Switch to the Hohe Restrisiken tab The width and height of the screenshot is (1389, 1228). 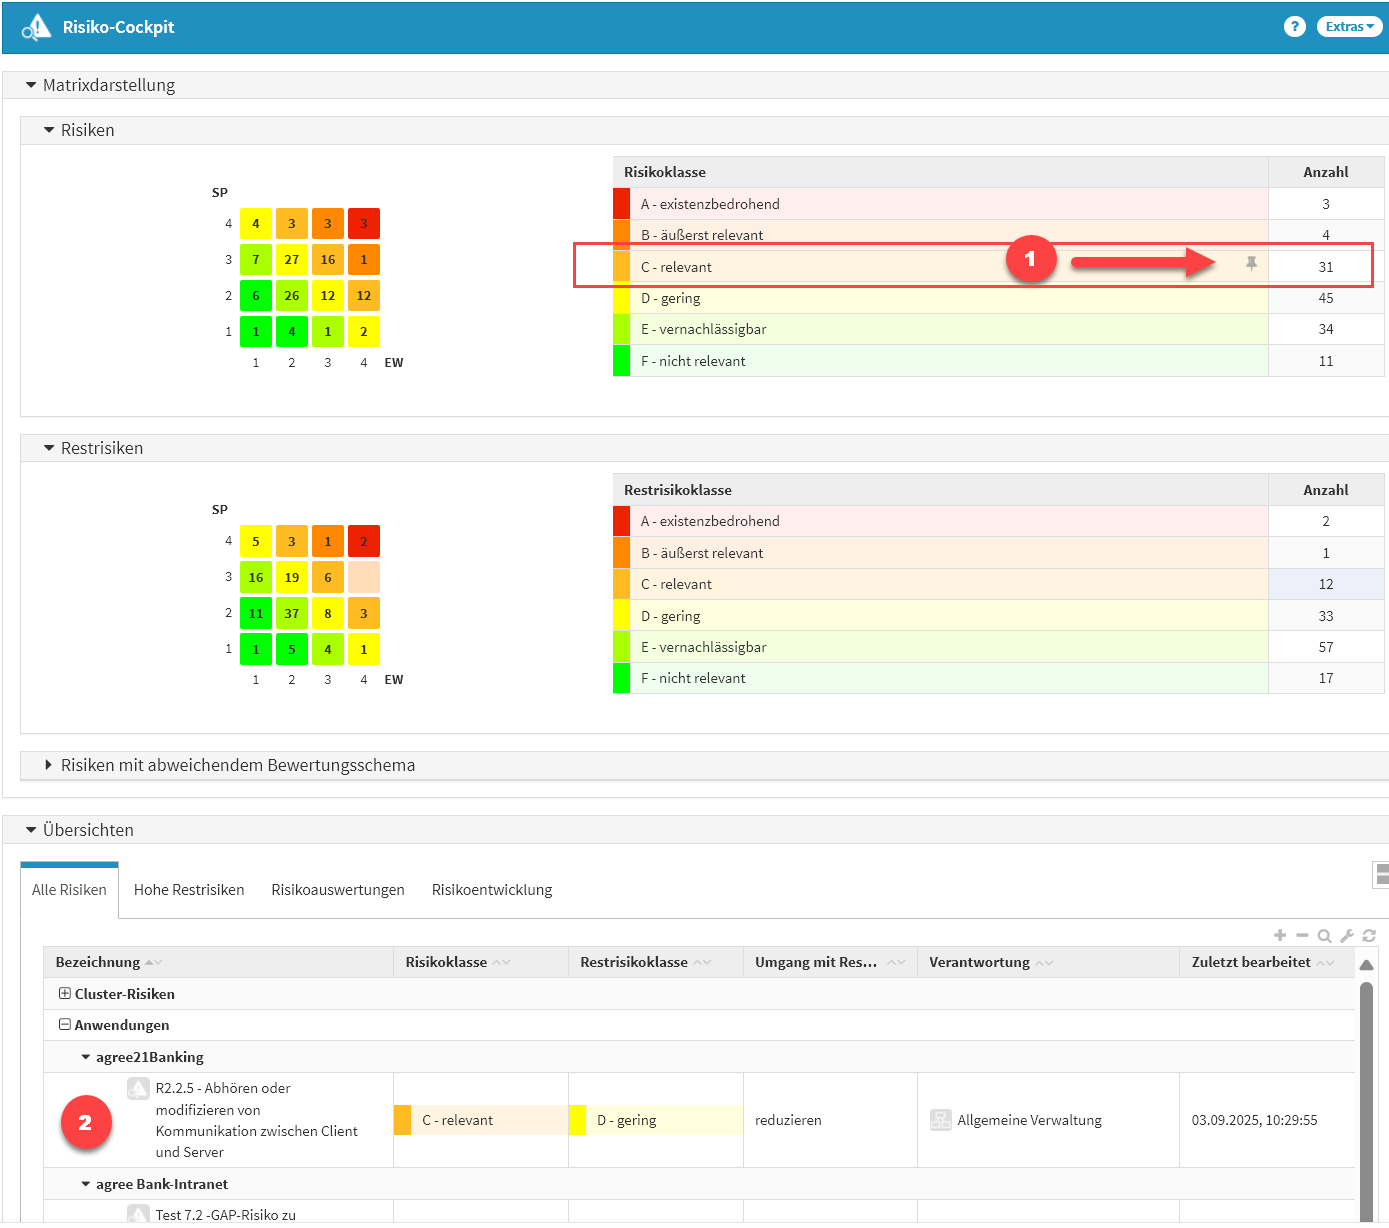189,890
